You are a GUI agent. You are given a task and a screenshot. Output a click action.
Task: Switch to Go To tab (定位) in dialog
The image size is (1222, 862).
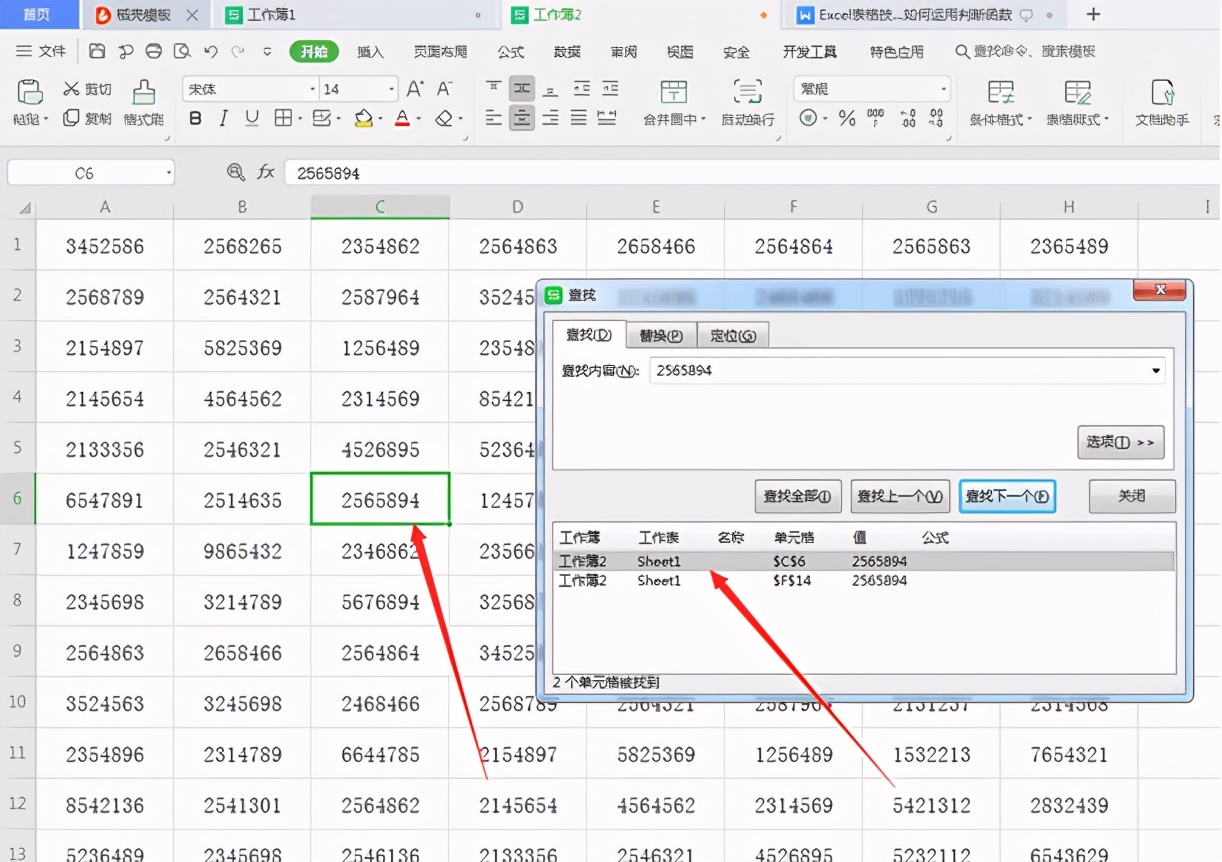point(732,335)
